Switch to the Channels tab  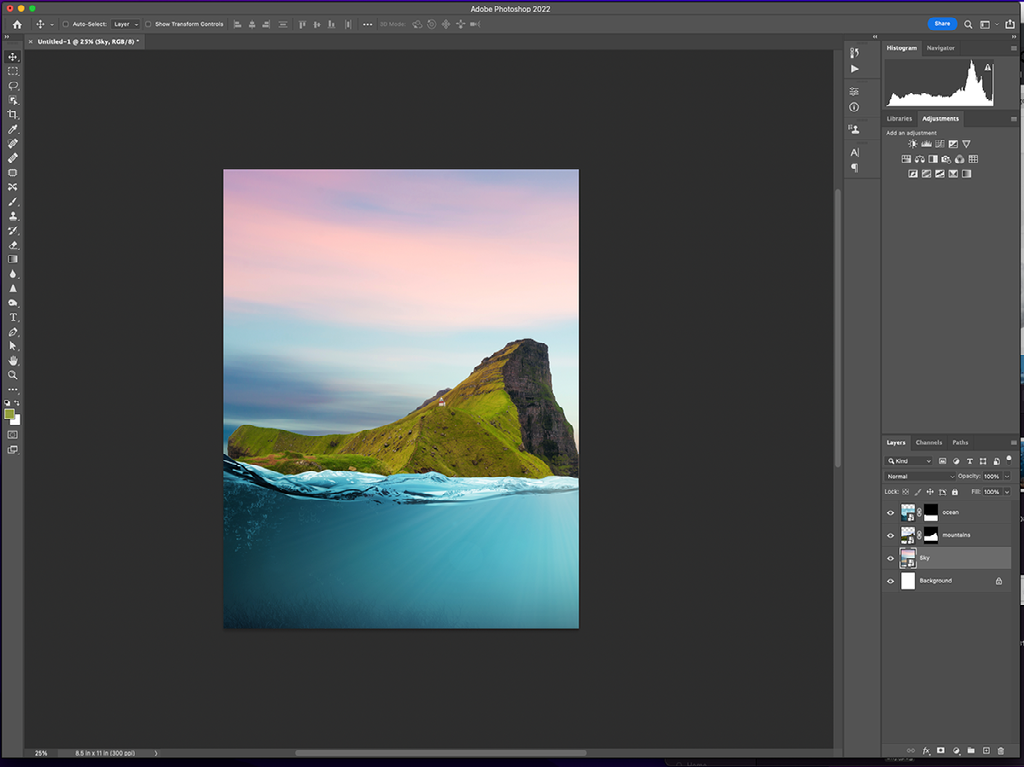coord(928,442)
